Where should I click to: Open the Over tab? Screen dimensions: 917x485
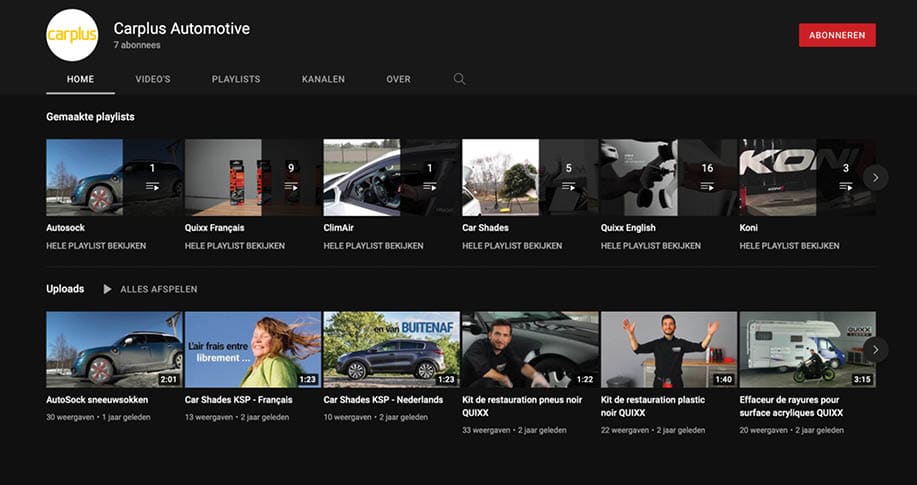click(x=398, y=79)
